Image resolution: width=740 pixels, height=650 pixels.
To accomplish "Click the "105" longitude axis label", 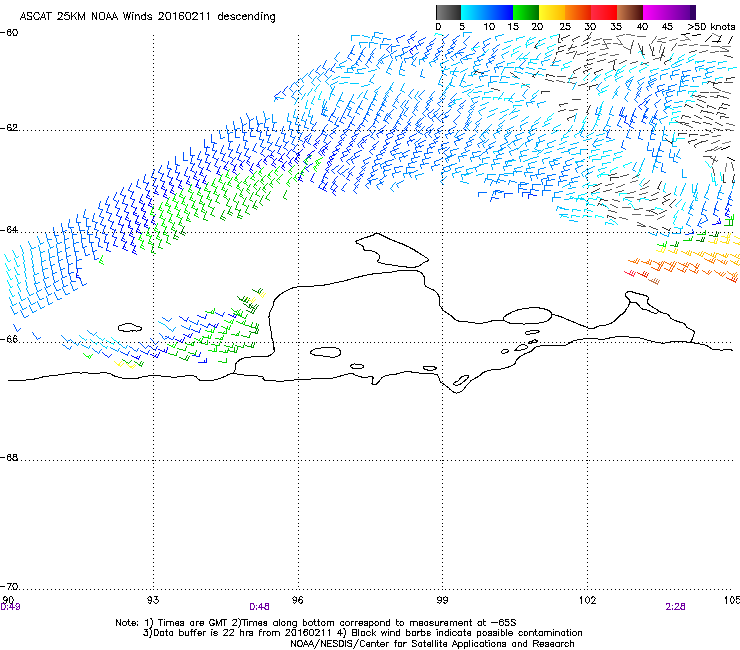I will 732,600.
